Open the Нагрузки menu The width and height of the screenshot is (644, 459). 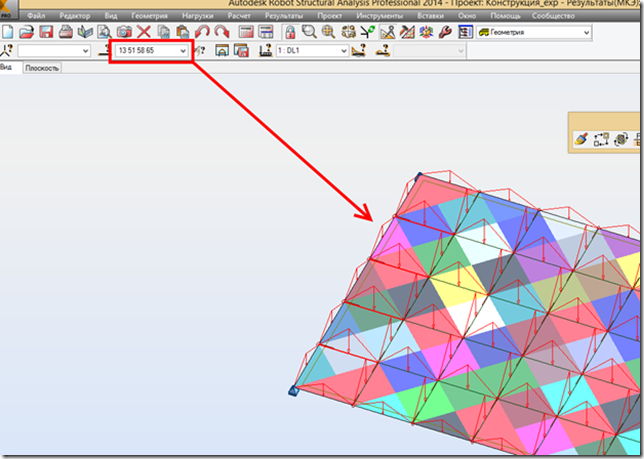[198, 16]
